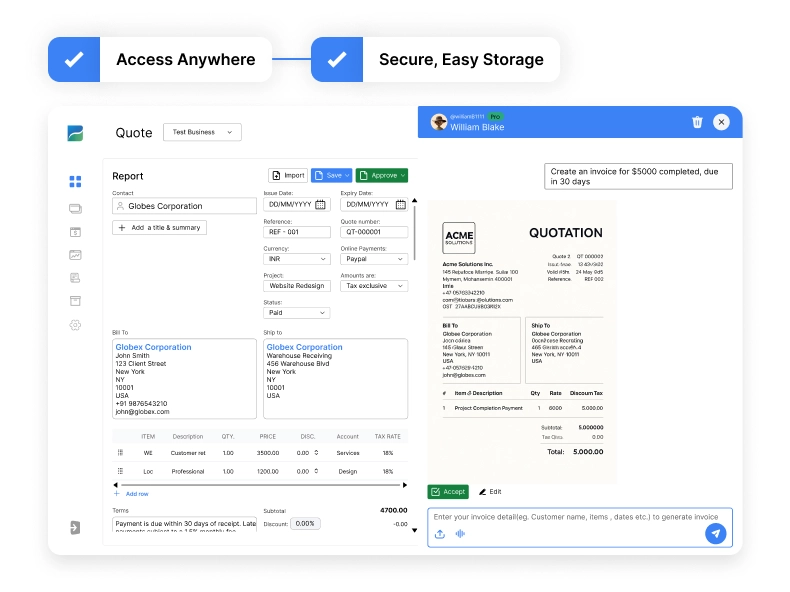Open the settings gear in sidebar
Screen dimensions: 790x592
click(x=75, y=325)
